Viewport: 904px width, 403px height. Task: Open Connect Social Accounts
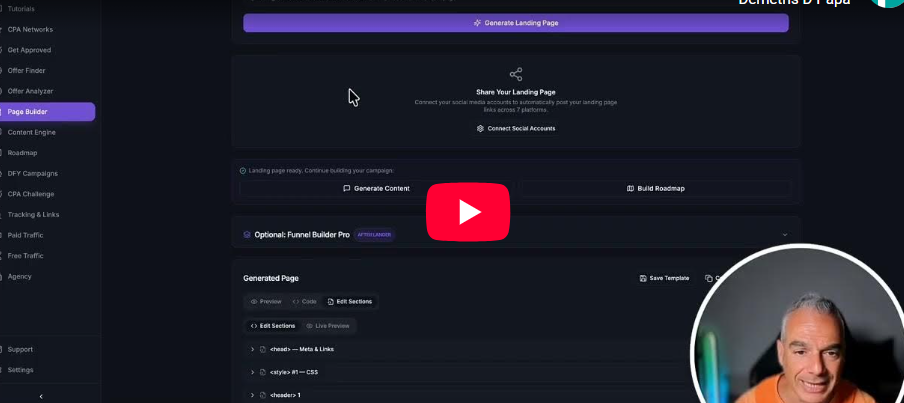point(516,129)
